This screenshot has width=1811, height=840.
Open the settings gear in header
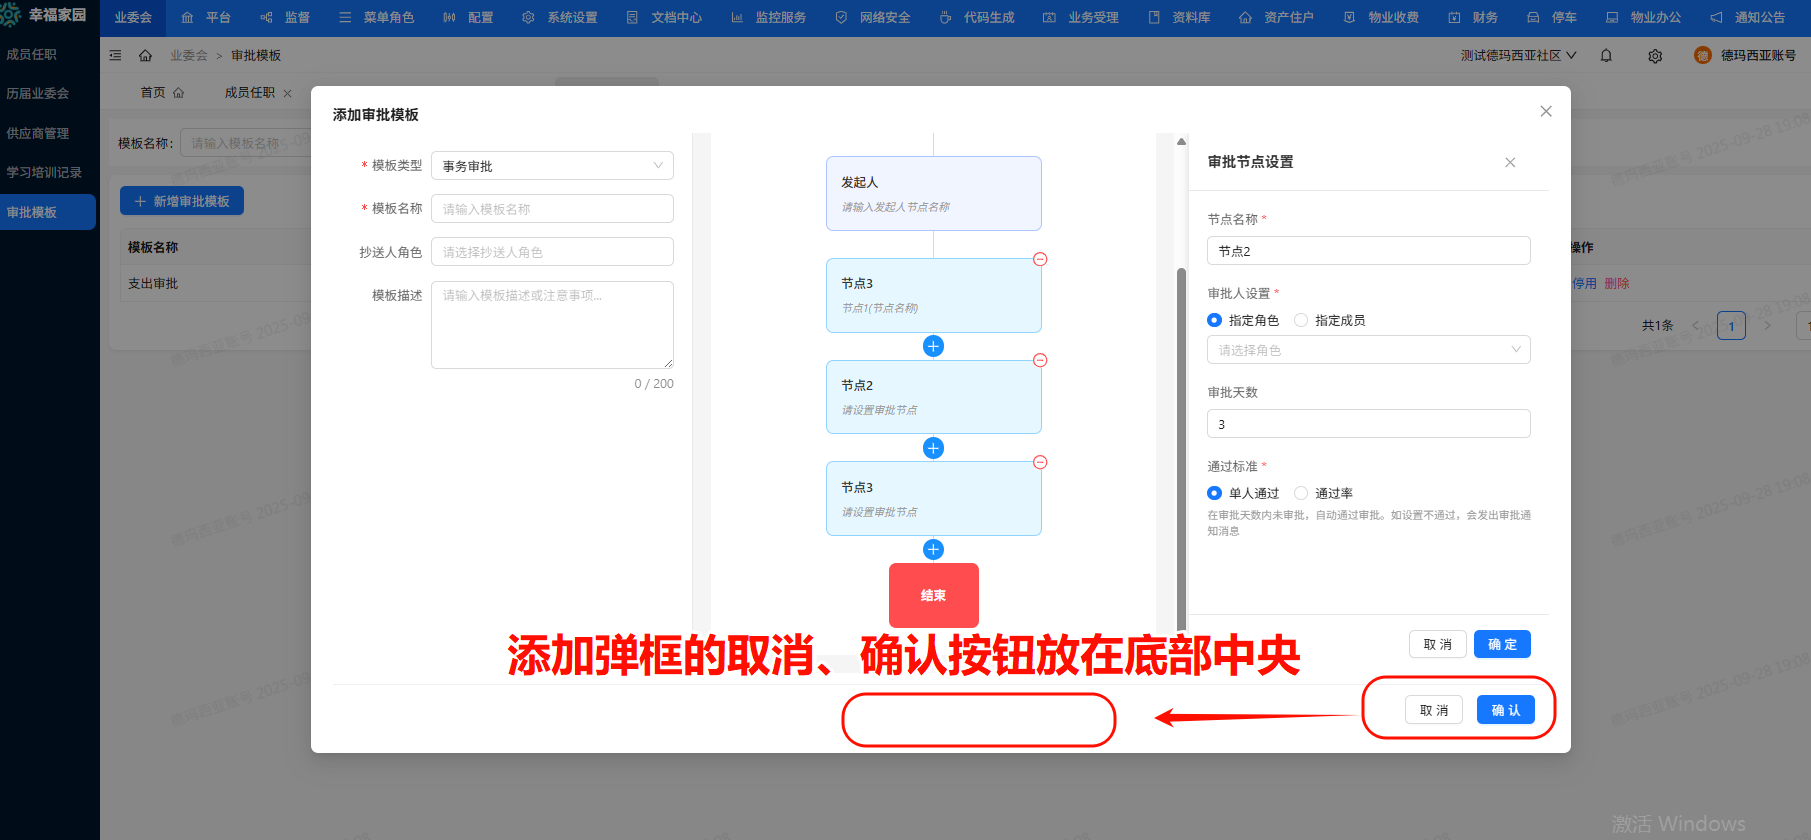point(1655,56)
